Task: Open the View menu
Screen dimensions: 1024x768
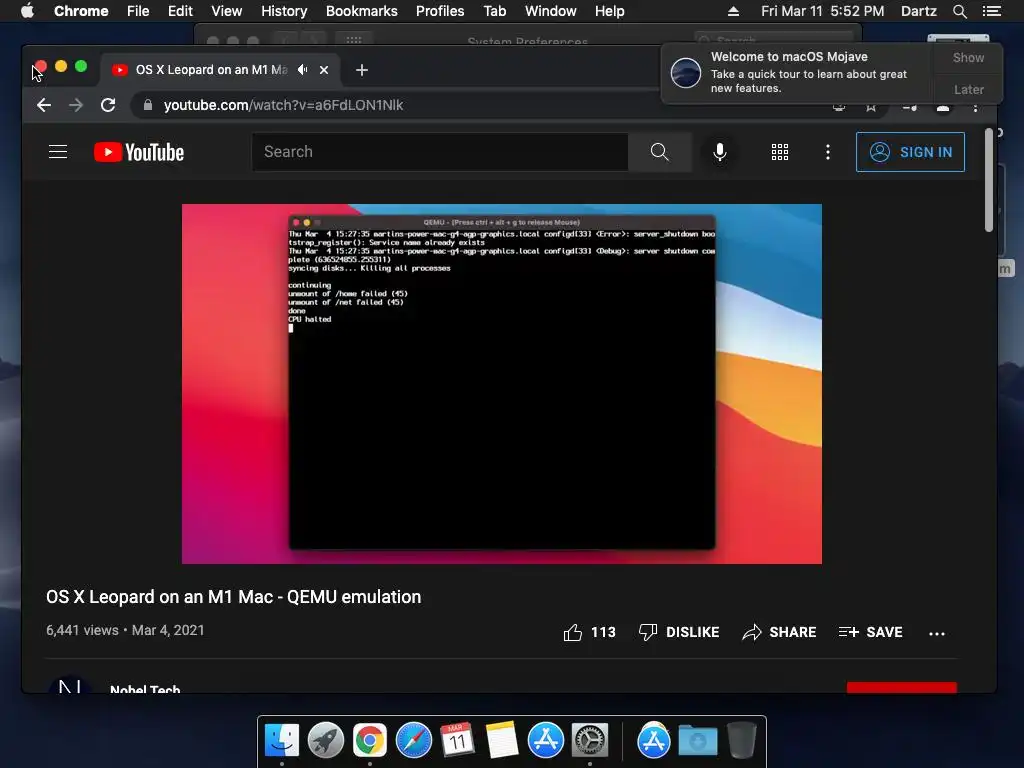Action: tap(227, 11)
